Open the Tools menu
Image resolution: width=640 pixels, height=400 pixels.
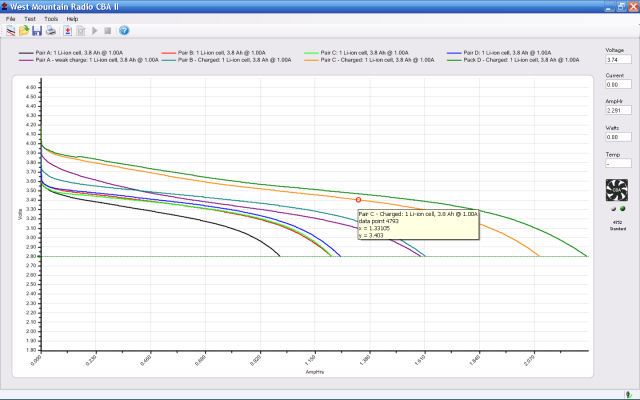click(x=51, y=19)
